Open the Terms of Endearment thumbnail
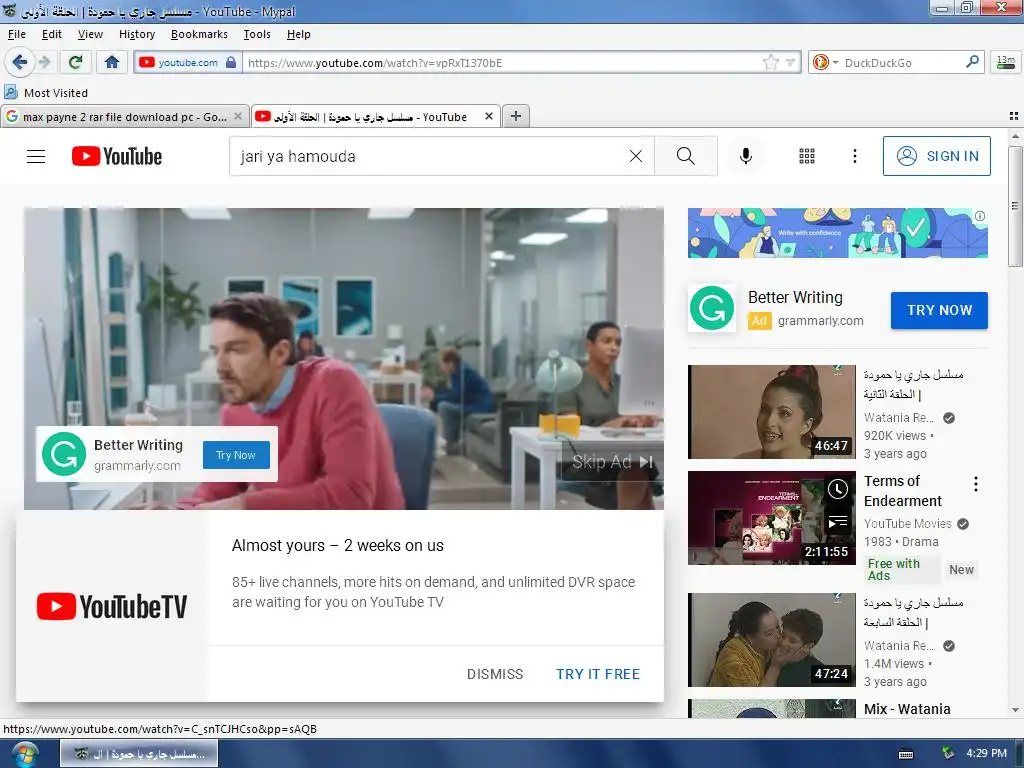This screenshot has width=1024, height=768. coord(771,518)
